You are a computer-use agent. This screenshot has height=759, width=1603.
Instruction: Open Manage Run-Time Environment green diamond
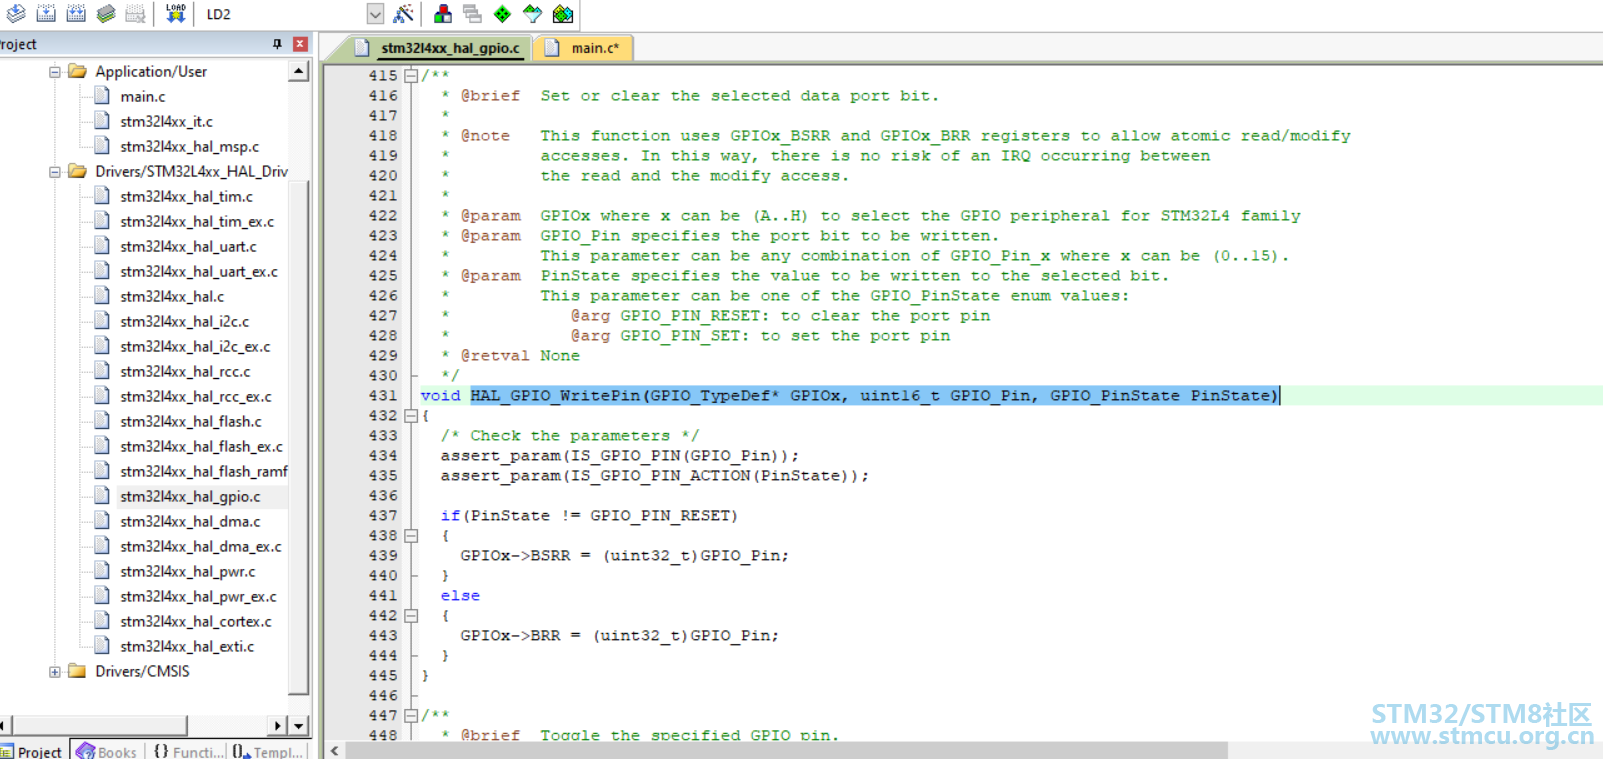[x=503, y=14]
